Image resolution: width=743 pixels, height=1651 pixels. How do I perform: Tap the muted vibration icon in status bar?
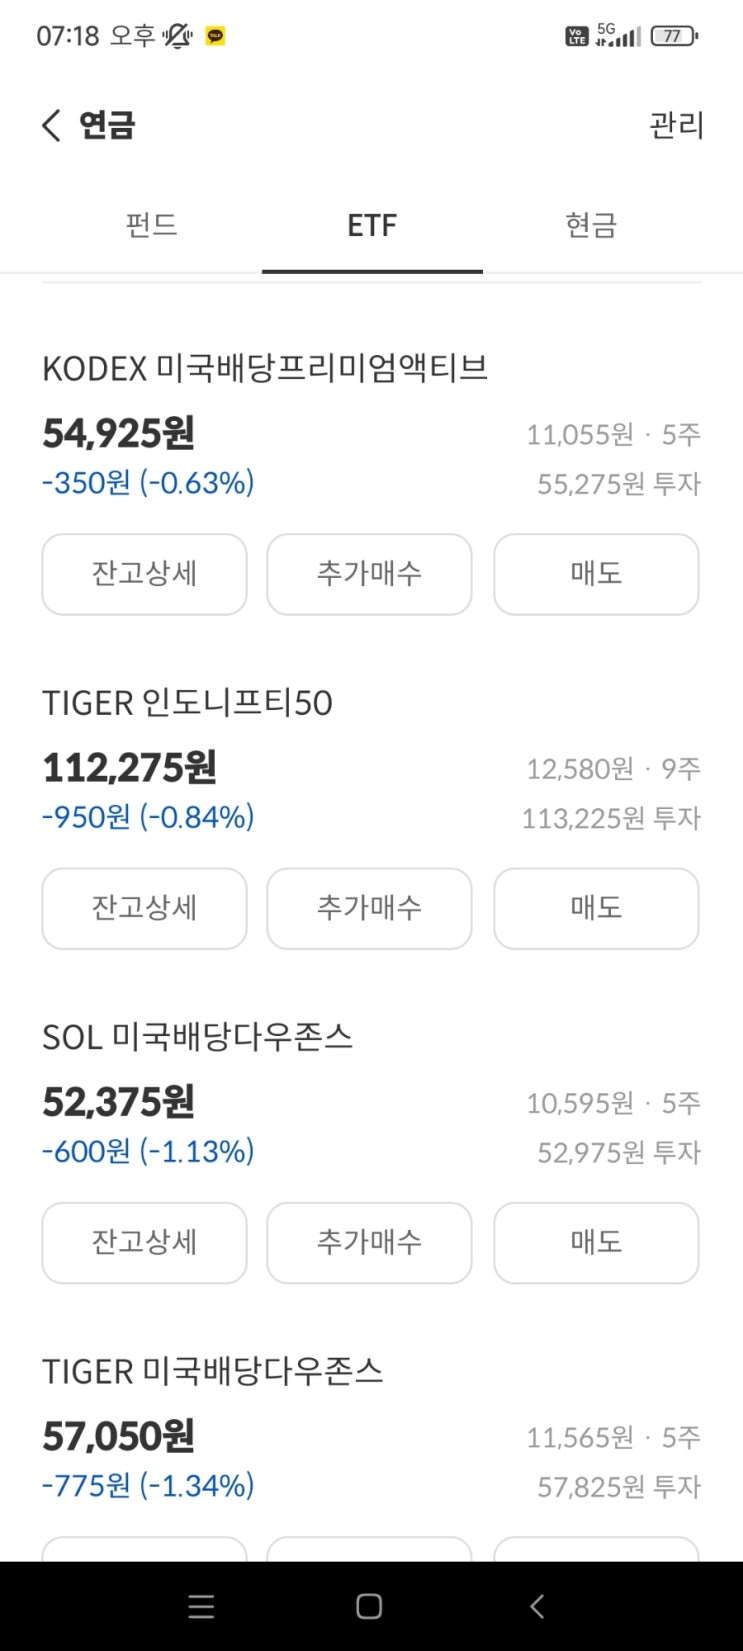coord(178,36)
